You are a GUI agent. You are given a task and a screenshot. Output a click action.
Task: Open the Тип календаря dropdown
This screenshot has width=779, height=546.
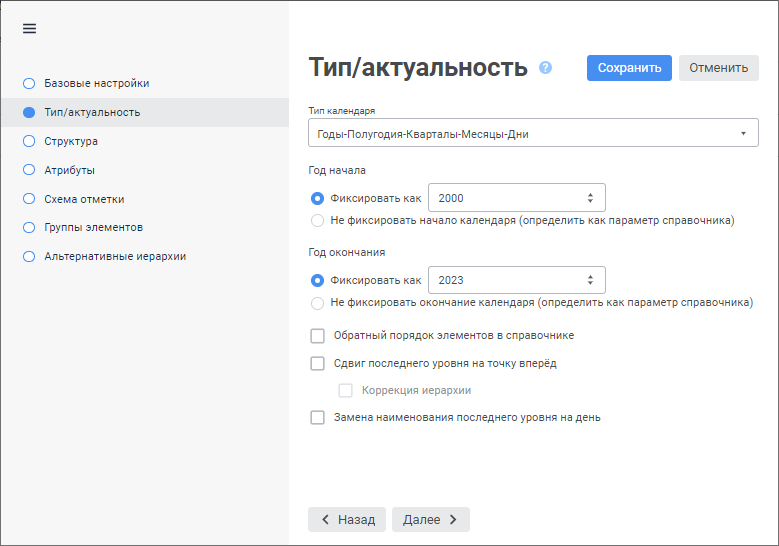click(x=533, y=133)
